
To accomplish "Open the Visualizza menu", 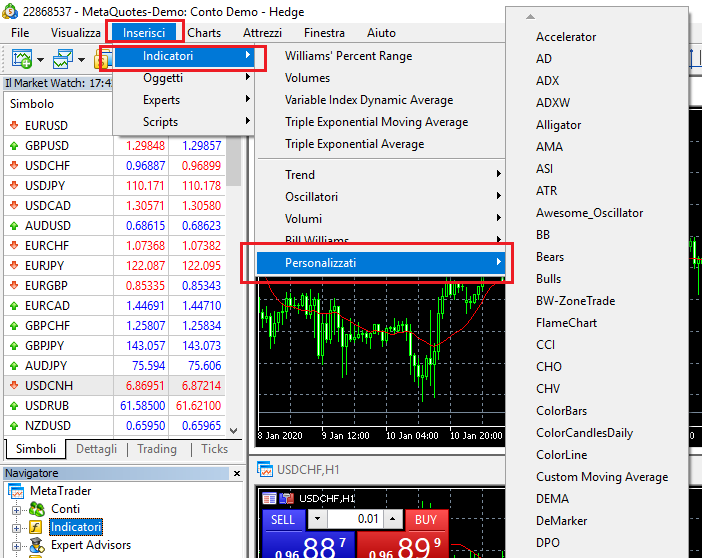I will (x=76, y=33).
